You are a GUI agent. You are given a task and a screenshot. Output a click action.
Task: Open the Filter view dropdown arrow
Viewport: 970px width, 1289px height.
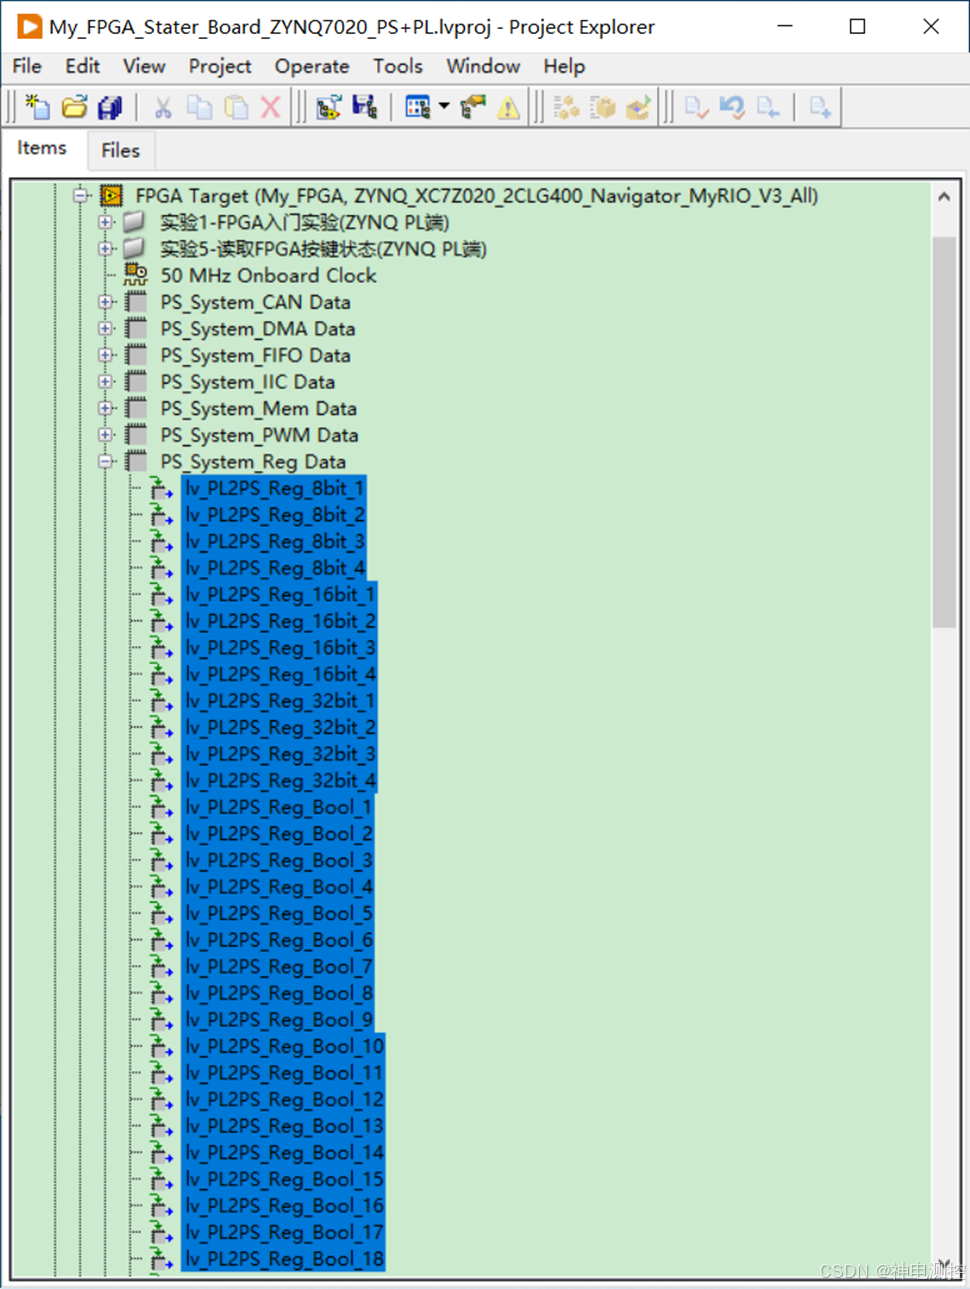tap(444, 106)
